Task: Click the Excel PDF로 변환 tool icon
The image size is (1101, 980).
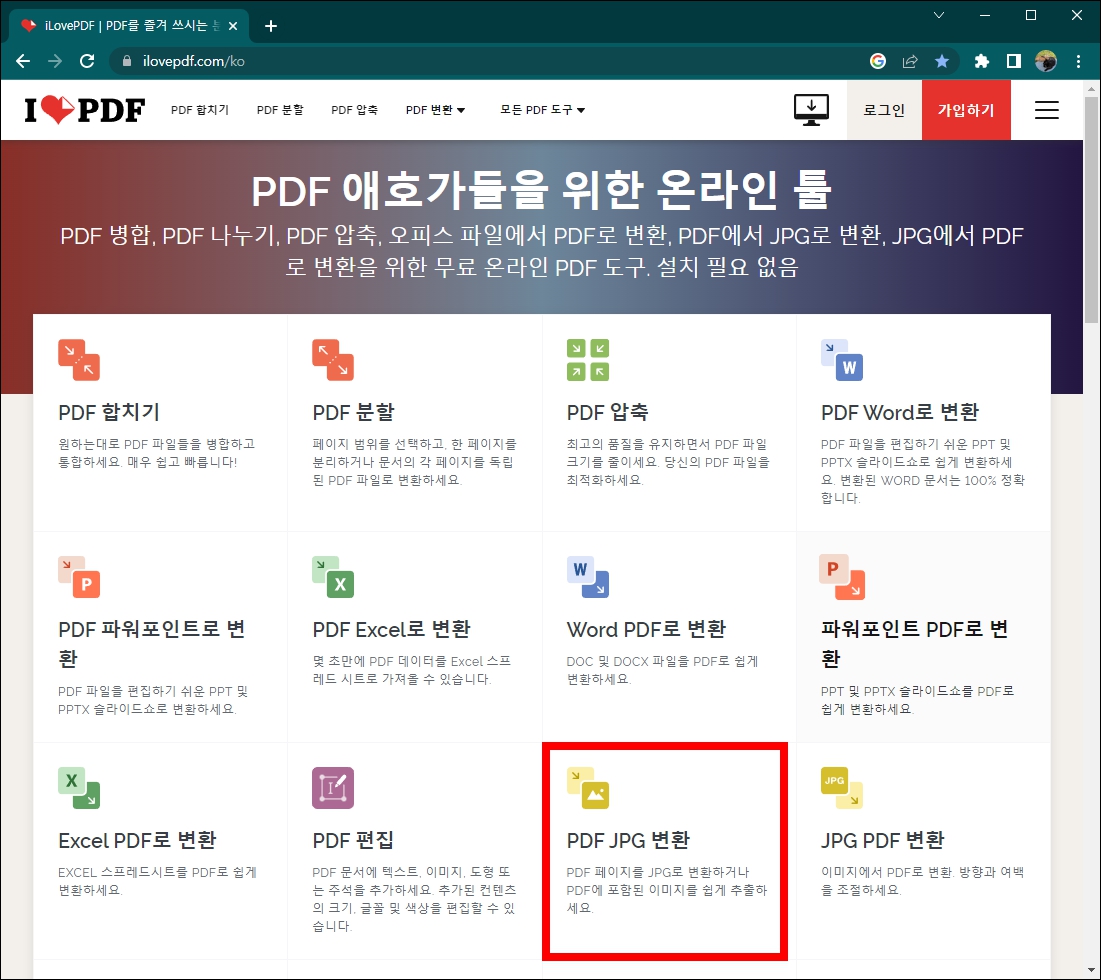Action: pos(79,787)
